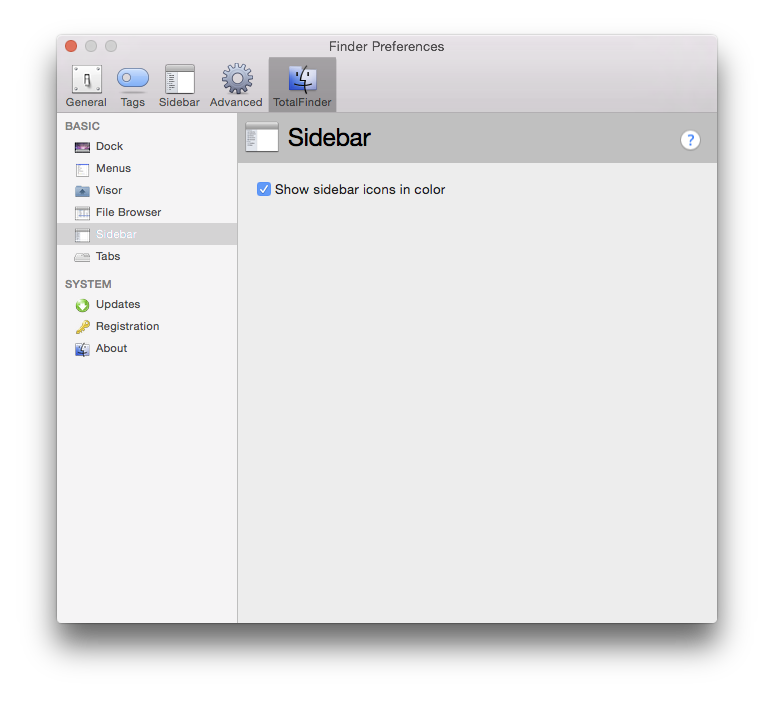Click the green Updates icon
Image resolution: width=774 pixels, height=702 pixels.
click(82, 305)
